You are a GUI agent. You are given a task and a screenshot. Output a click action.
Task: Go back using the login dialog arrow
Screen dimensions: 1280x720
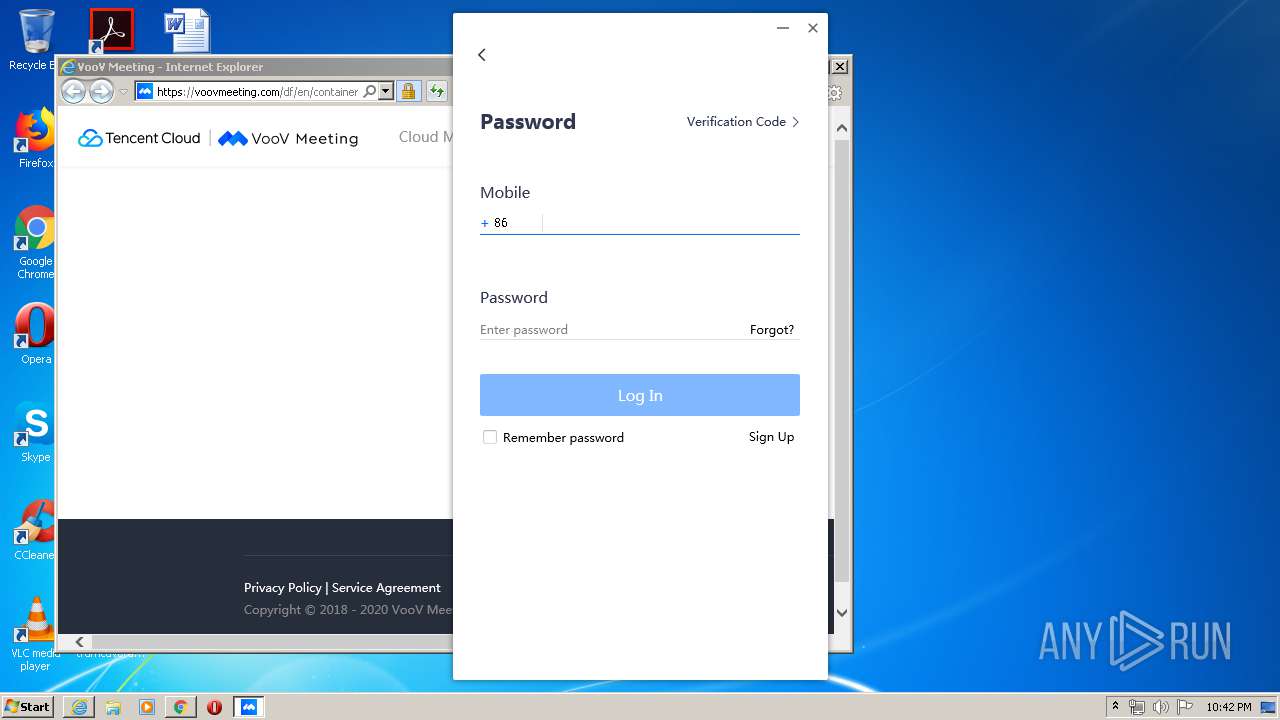click(482, 55)
